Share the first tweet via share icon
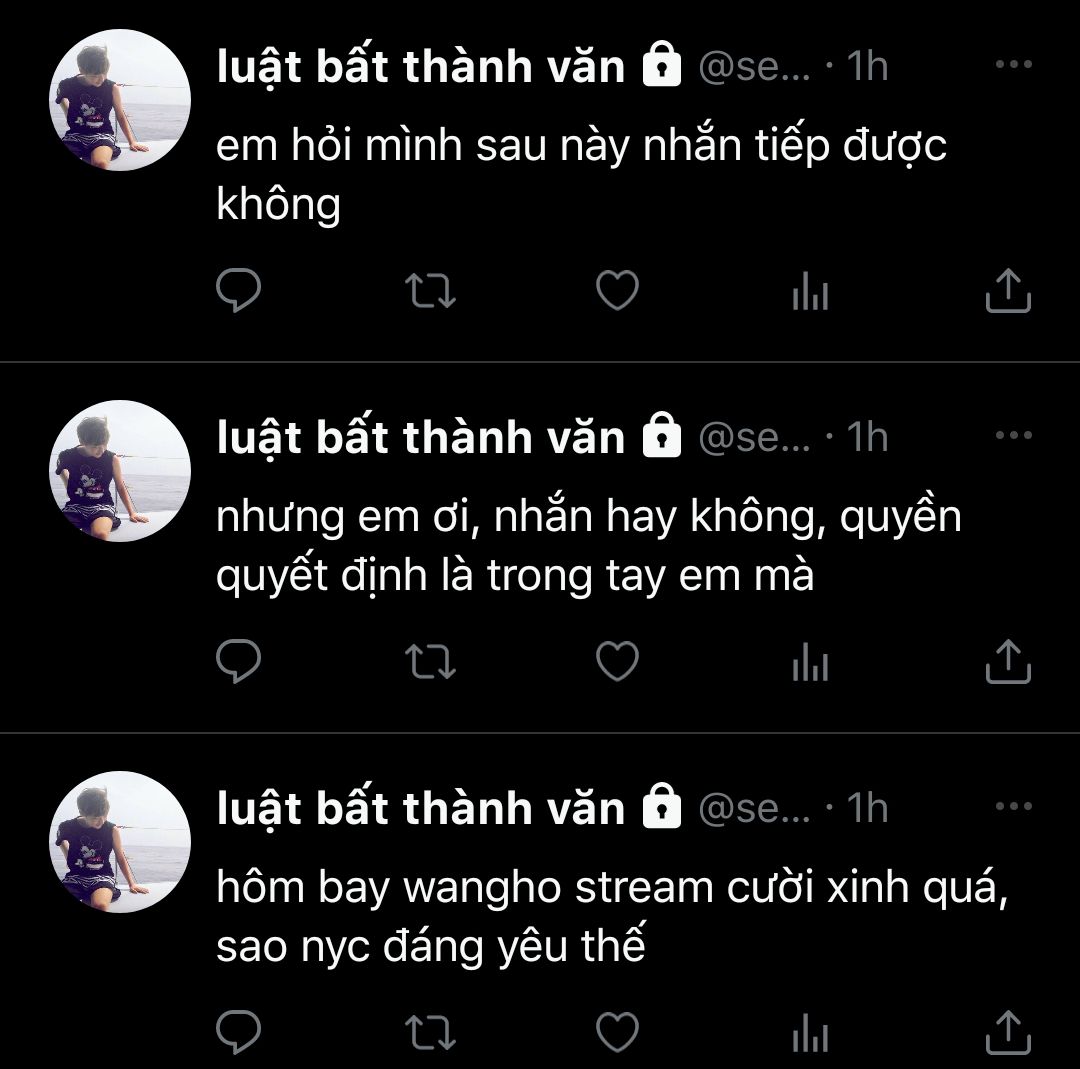Screen dimensions: 1080x1069 point(1008,290)
